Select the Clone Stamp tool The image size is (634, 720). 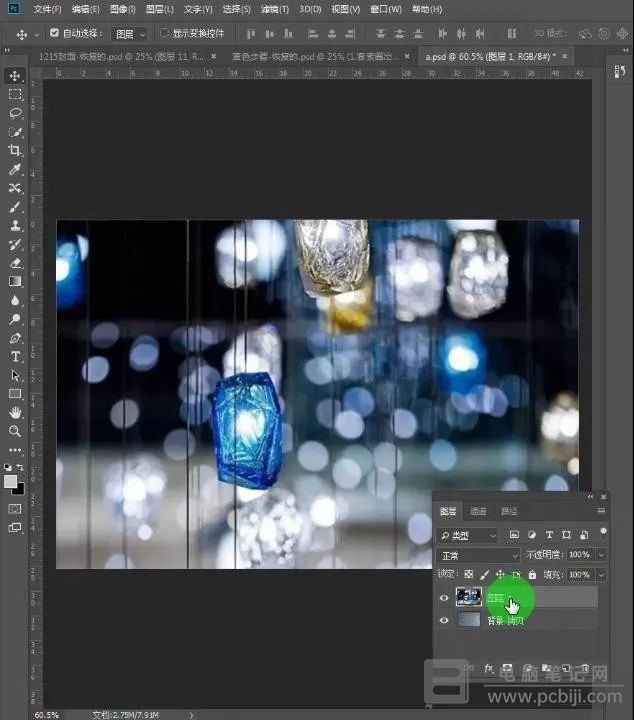click(15, 225)
